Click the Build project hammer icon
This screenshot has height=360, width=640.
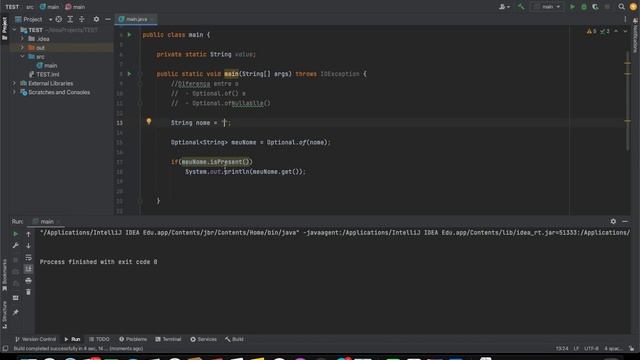[x=521, y=7]
